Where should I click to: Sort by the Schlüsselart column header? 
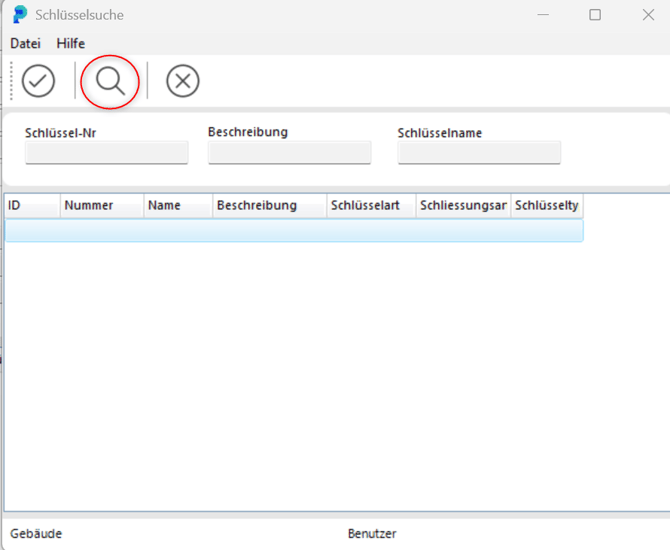click(372, 206)
